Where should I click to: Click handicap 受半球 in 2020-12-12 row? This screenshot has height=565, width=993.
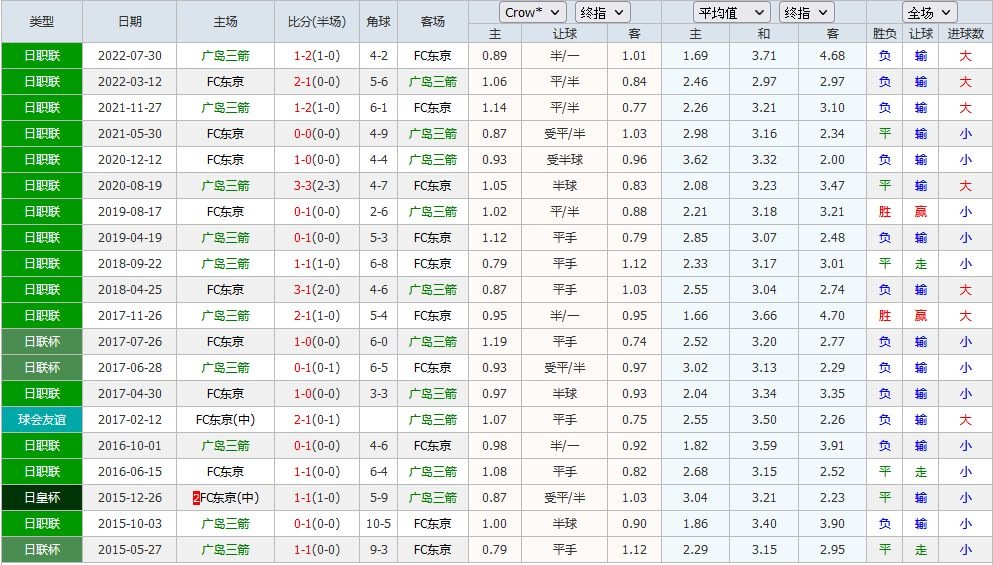[x=564, y=160]
